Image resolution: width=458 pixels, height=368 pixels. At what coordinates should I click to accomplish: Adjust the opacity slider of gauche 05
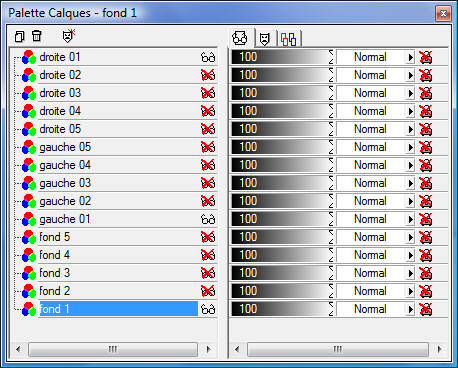282,147
